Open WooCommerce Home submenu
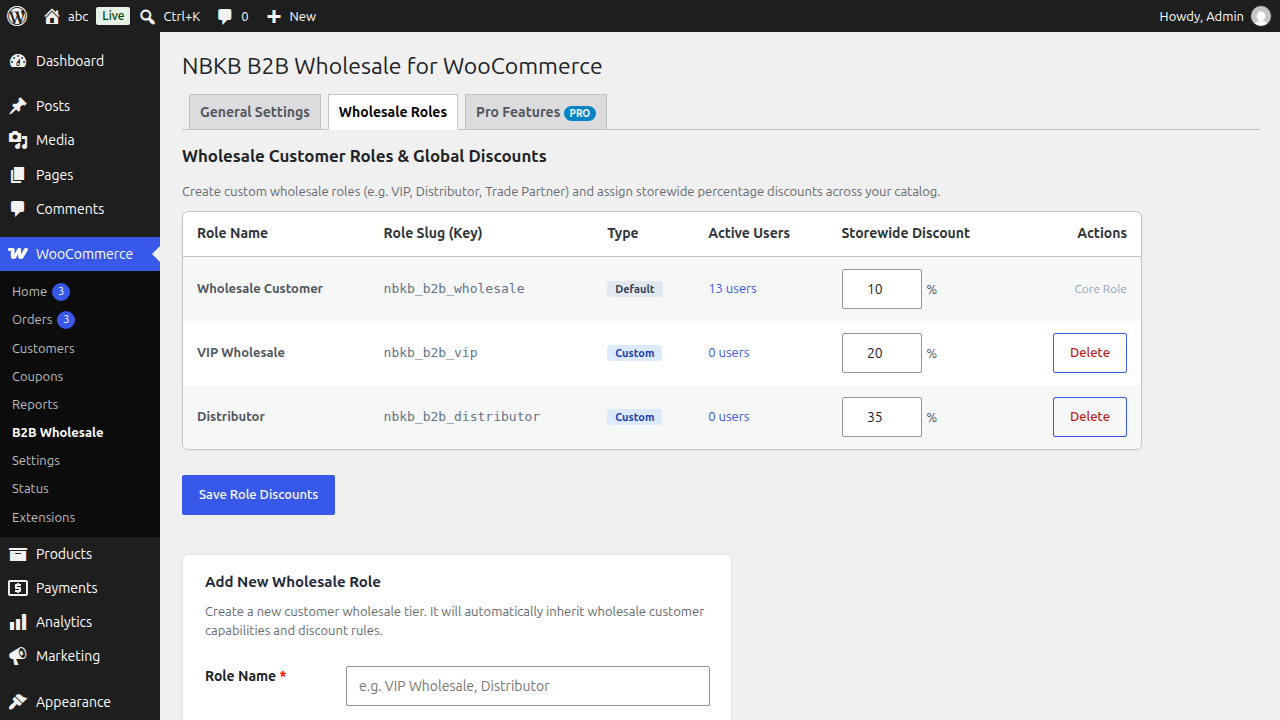This screenshot has height=720, width=1280. point(30,292)
